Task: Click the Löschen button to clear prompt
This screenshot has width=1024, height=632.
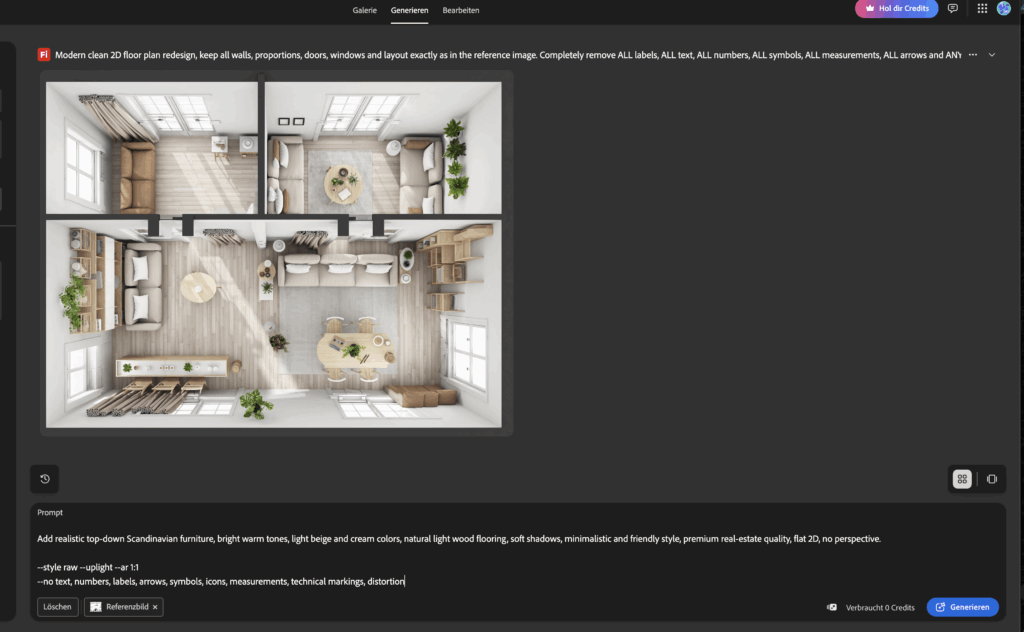Action: tap(58, 607)
